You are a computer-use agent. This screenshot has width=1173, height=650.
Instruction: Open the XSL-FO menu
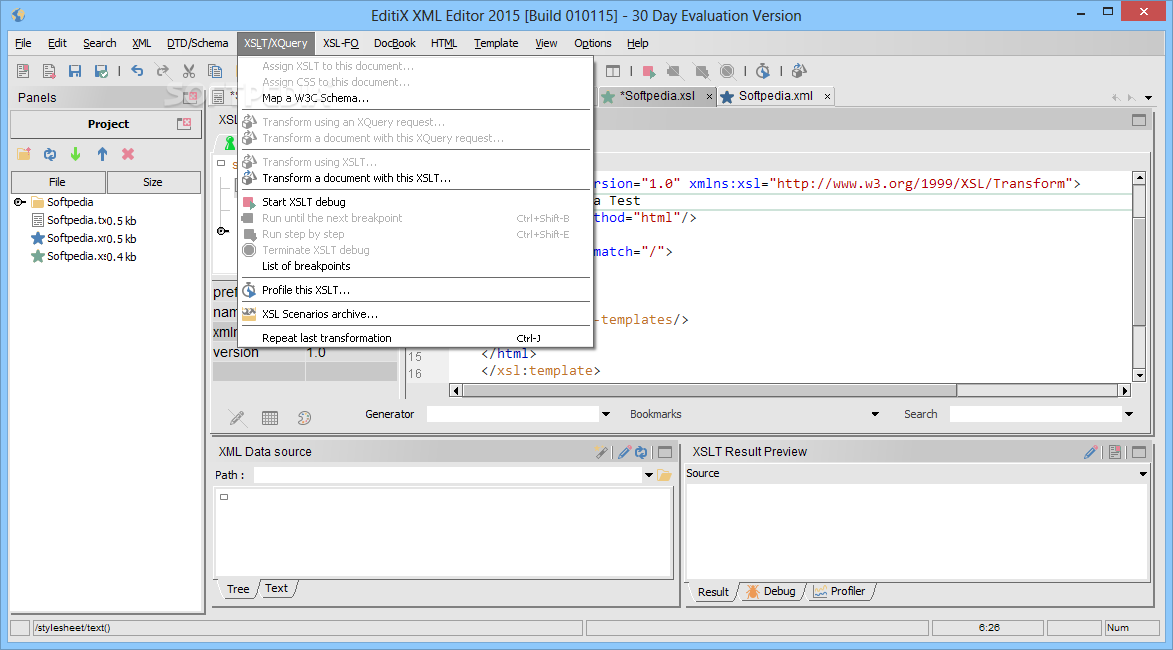(340, 43)
